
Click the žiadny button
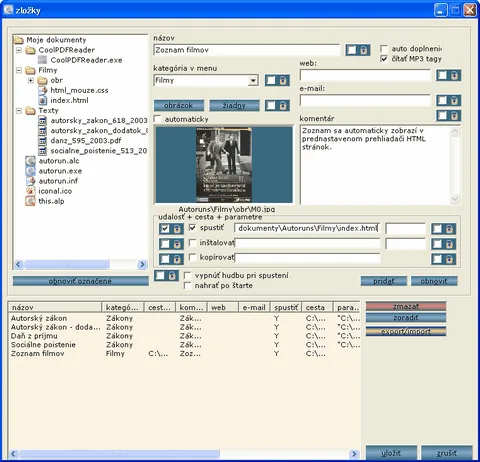click(x=234, y=105)
